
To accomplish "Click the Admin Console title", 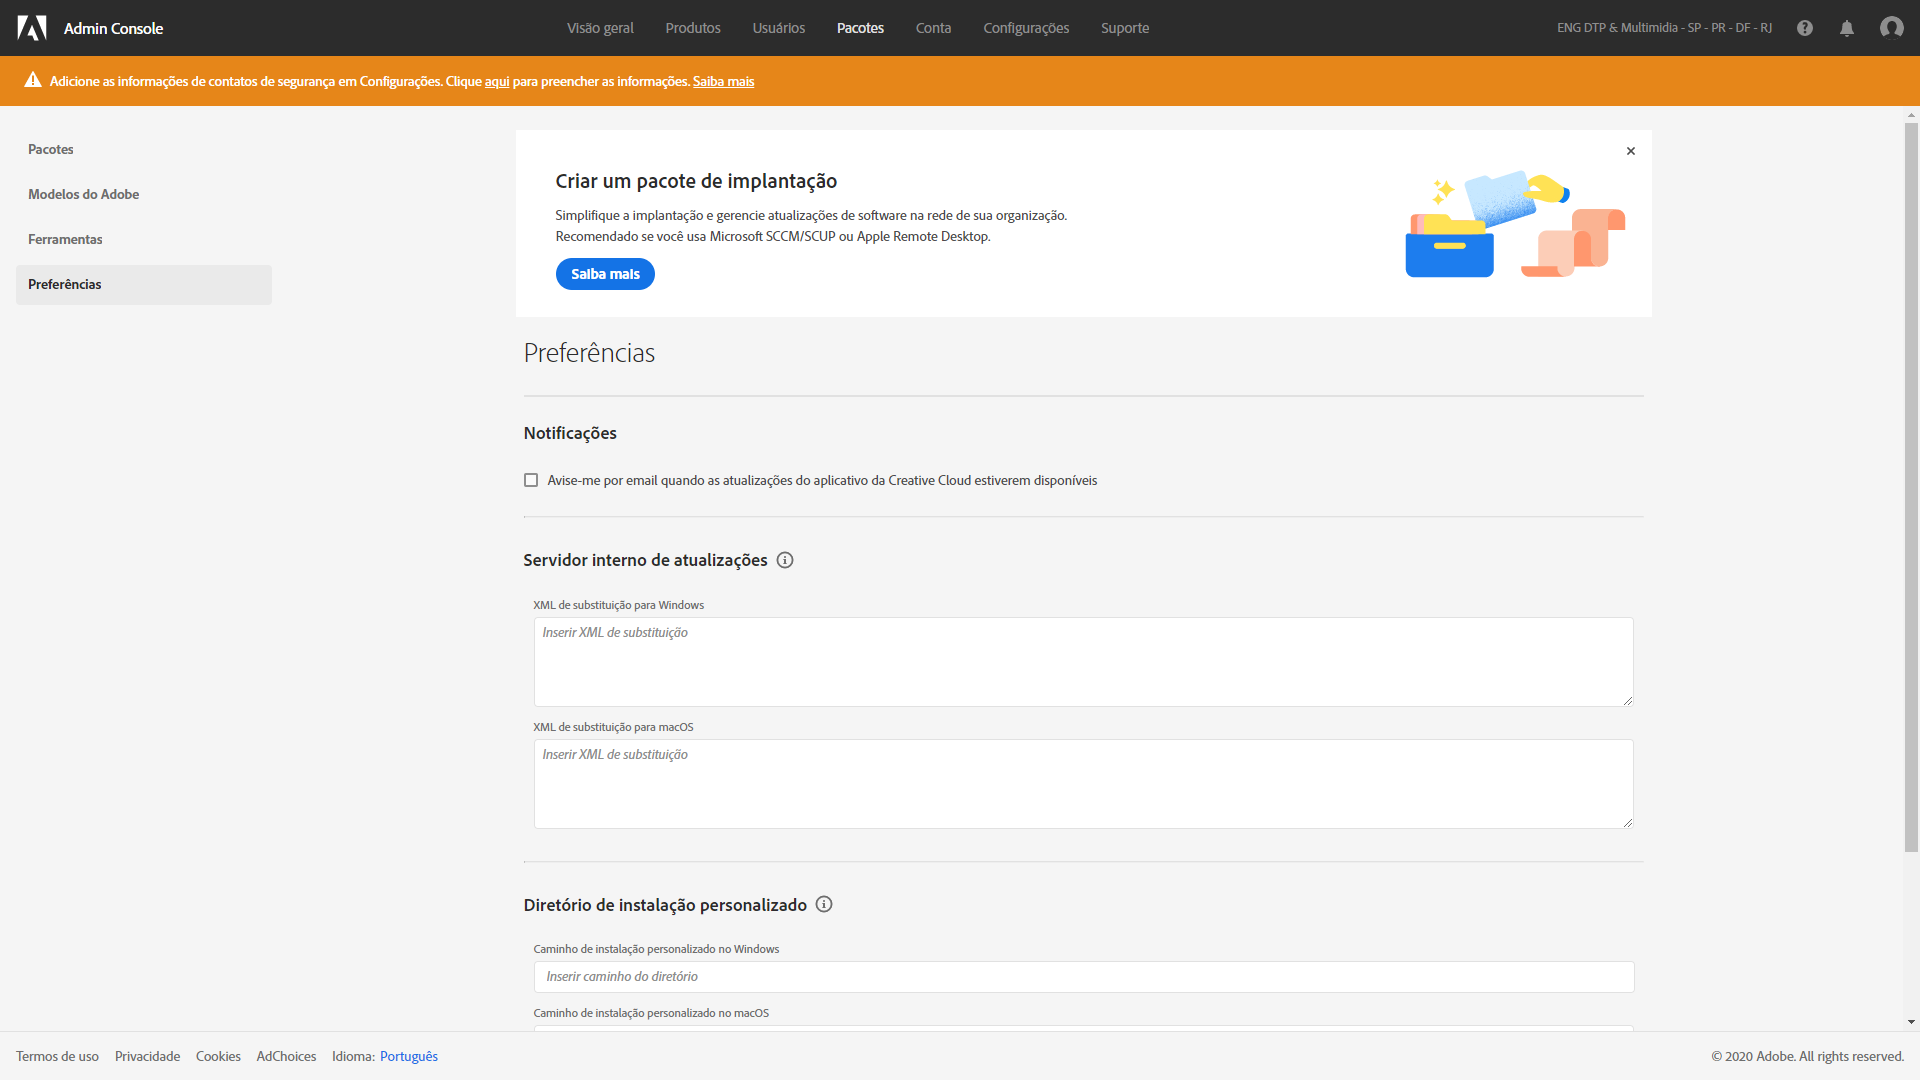I will point(113,28).
